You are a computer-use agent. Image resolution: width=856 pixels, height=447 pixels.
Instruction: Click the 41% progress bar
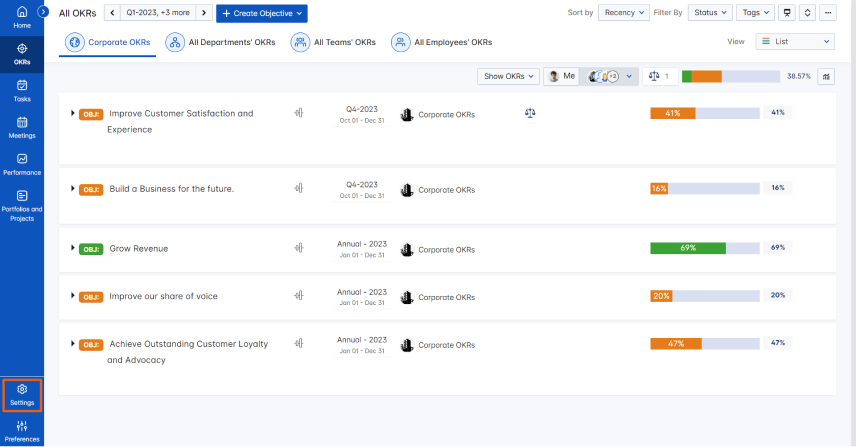704,113
